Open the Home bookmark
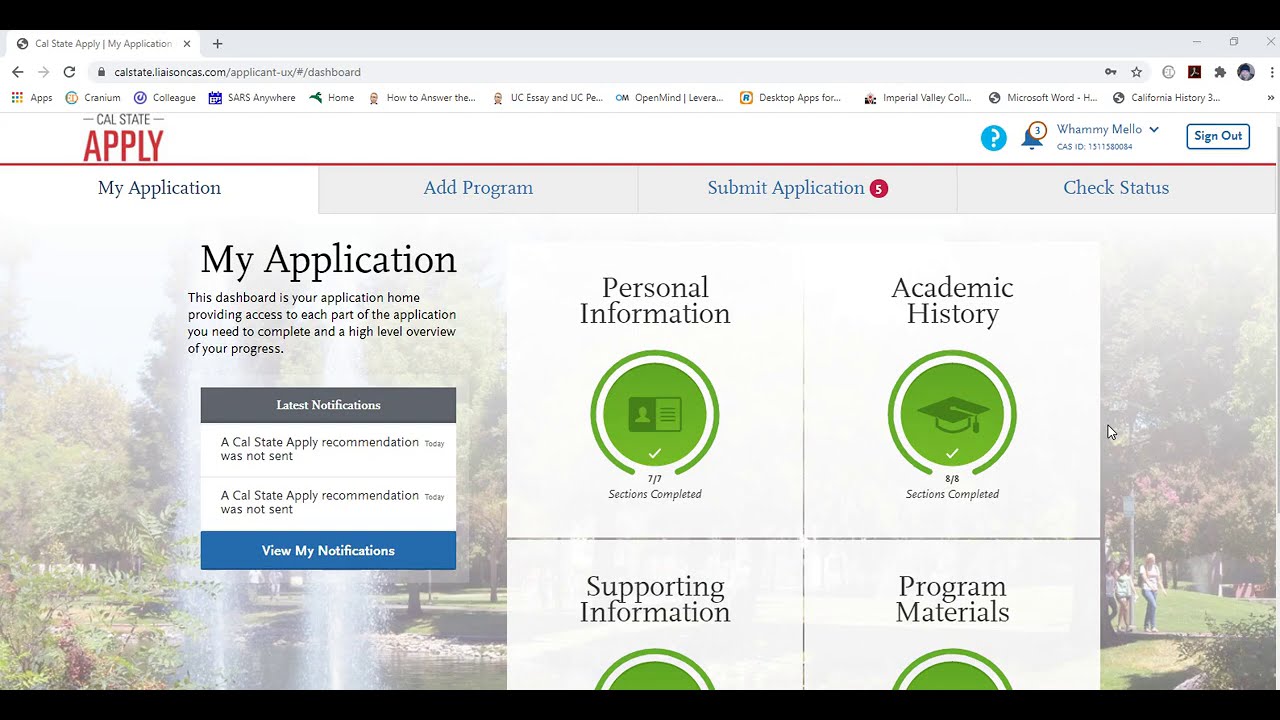The image size is (1280, 720). (332, 98)
